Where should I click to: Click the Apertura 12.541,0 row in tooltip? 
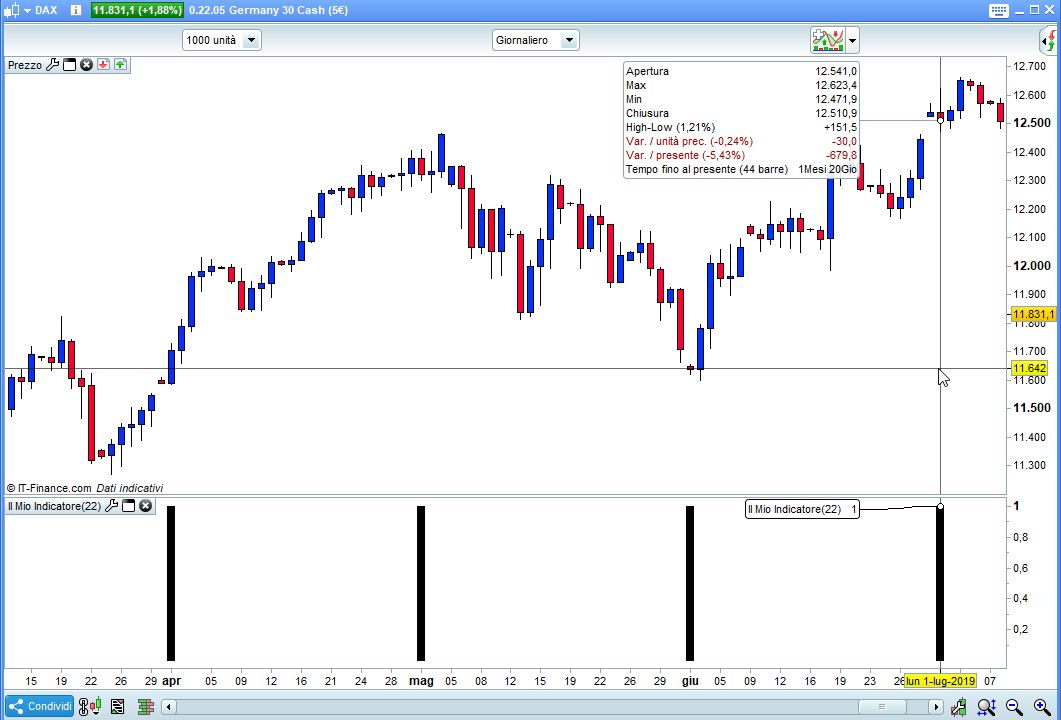(x=742, y=71)
